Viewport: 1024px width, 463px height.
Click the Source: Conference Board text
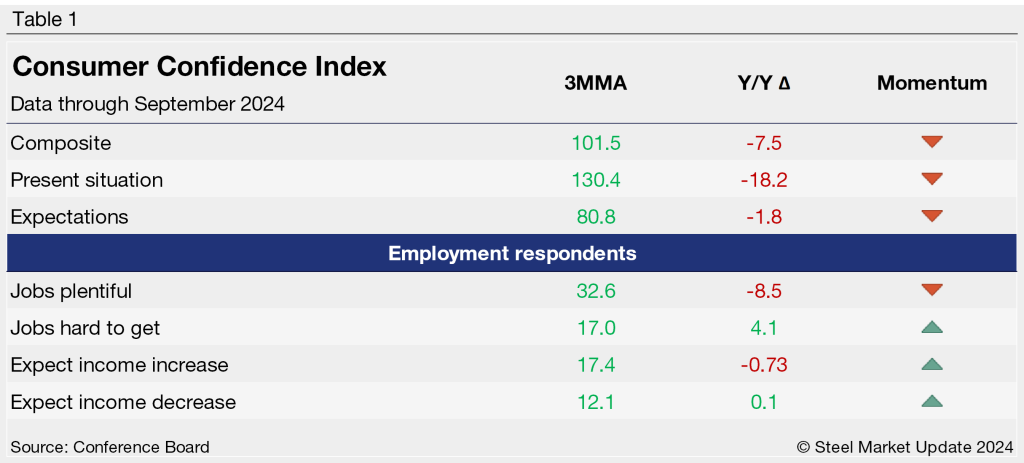tap(110, 446)
